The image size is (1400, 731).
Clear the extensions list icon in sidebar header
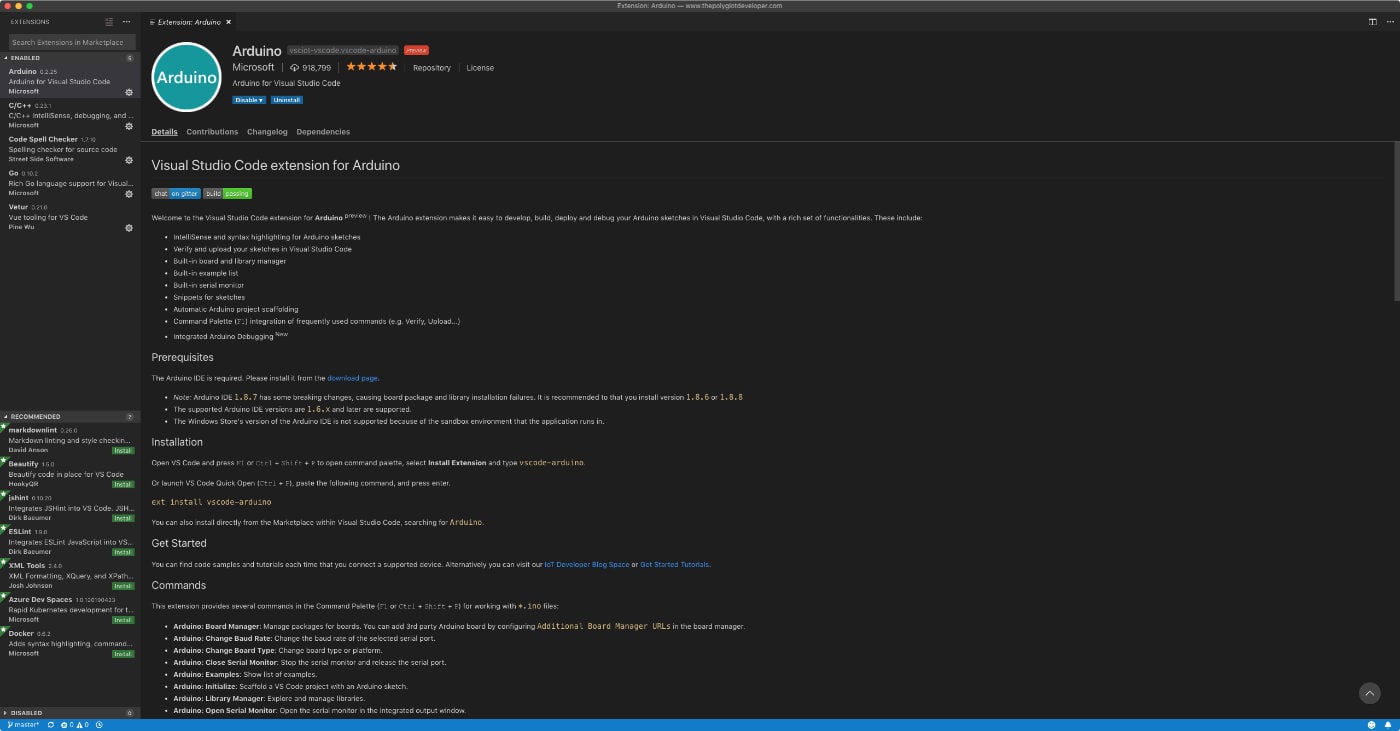click(109, 21)
